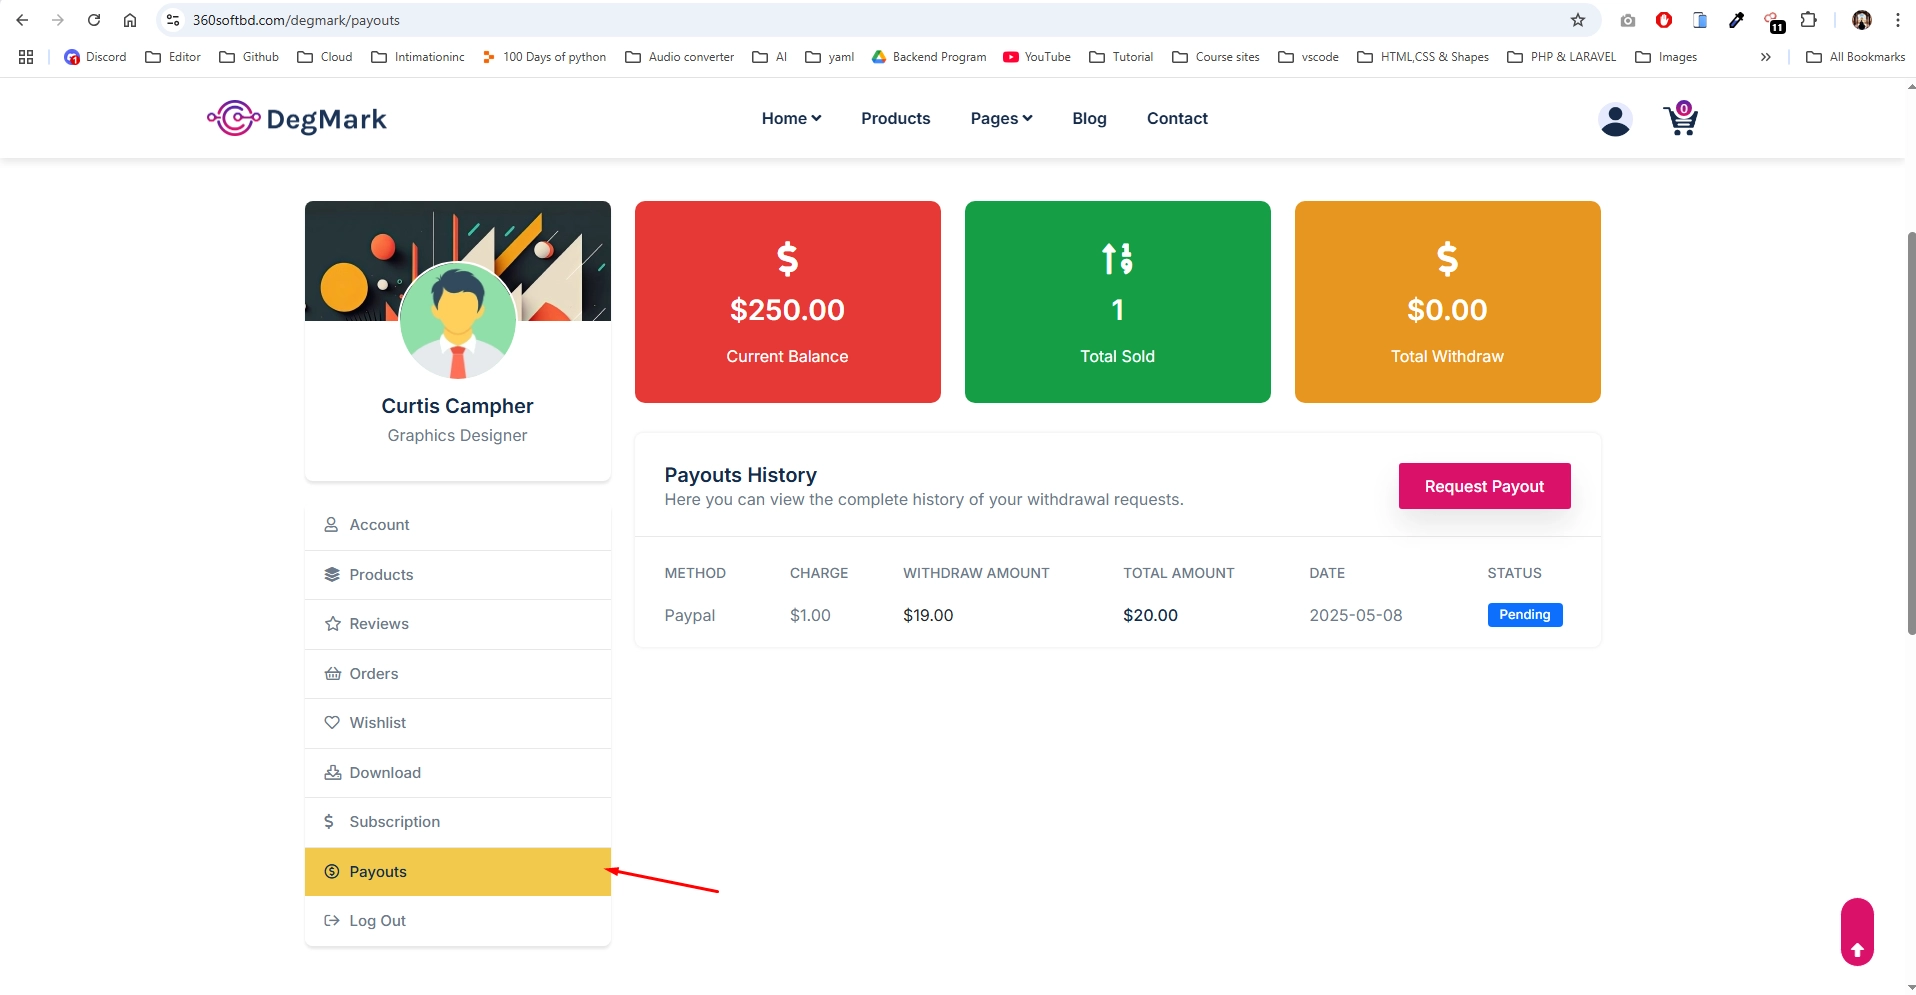Image resolution: width=1916 pixels, height=995 pixels.
Task: Open Chrome three-dot menu
Action: [1898, 20]
